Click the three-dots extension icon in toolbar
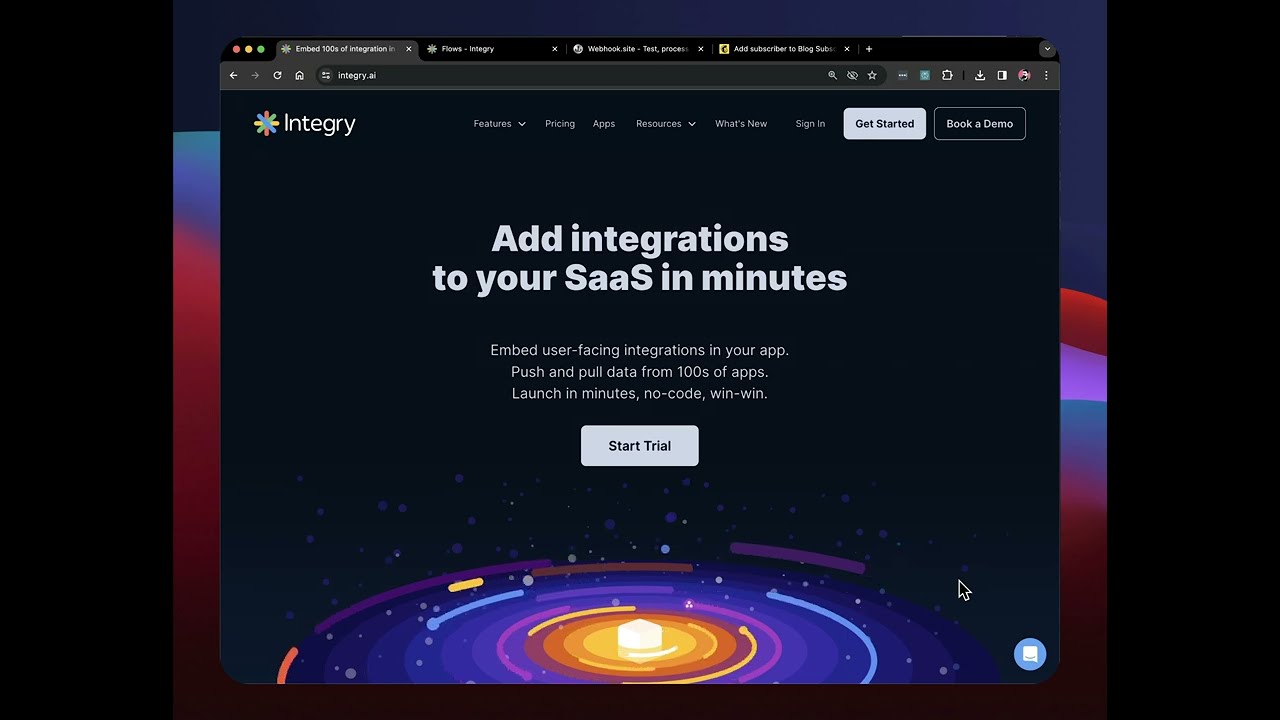Image resolution: width=1280 pixels, height=720 pixels. (x=903, y=75)
